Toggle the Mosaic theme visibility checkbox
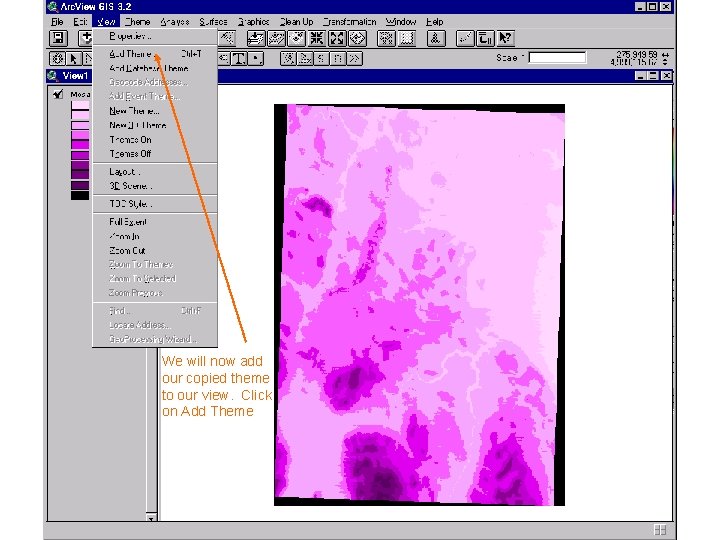 [58, 94]
